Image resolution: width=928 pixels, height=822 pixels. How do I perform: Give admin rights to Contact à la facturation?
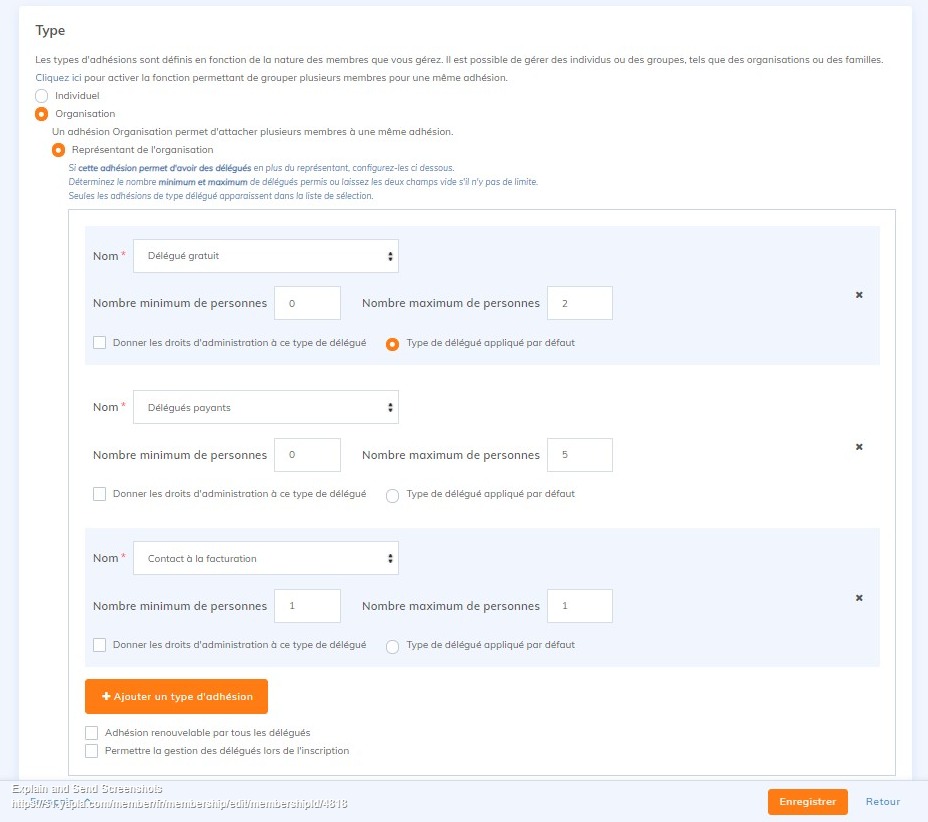coord(100,645)
